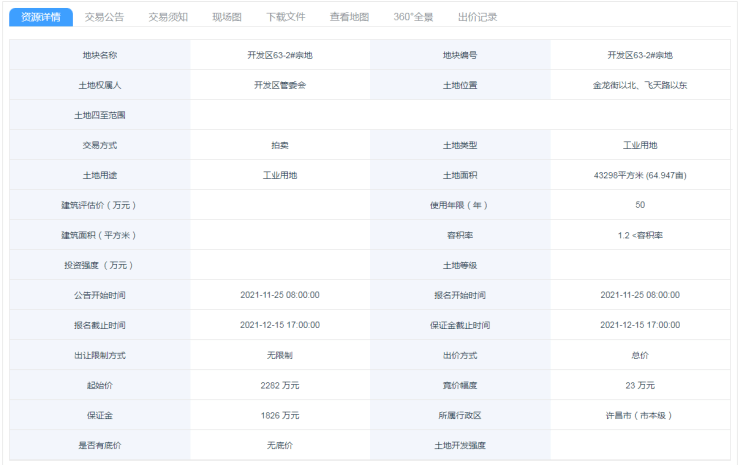This screenshot has width=740, height=465.
Task: Click the 地块名称 value 开发区63-2#宗地
Action: tap(279, 55)
